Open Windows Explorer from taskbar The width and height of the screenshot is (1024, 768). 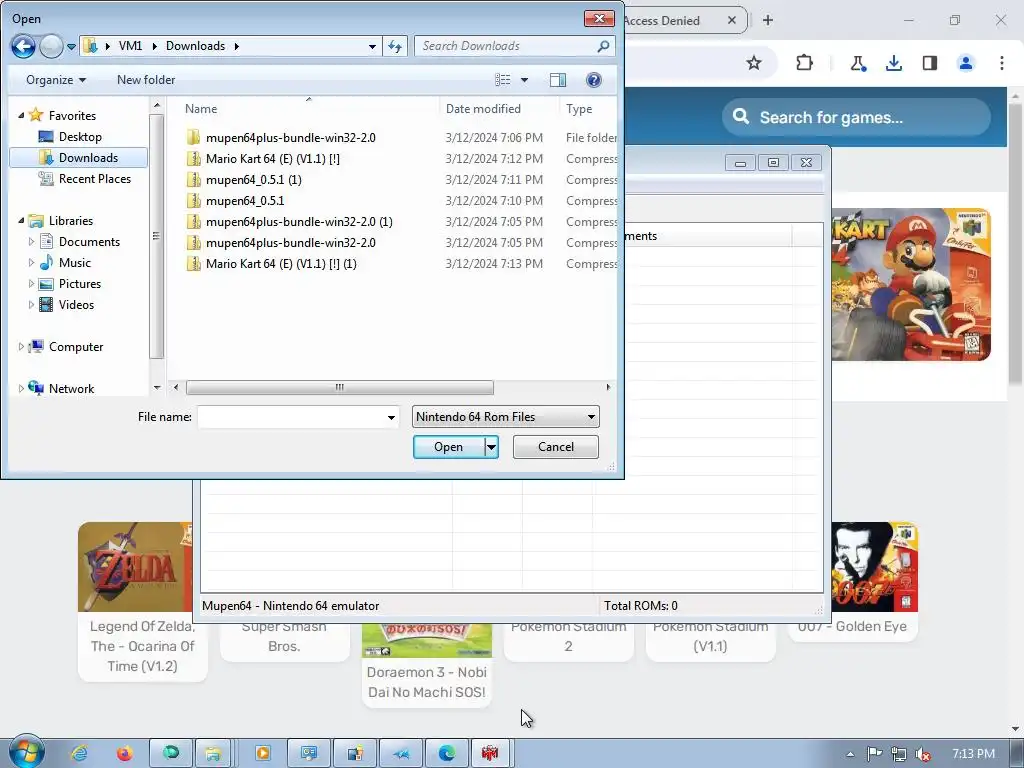coord(212,753)
